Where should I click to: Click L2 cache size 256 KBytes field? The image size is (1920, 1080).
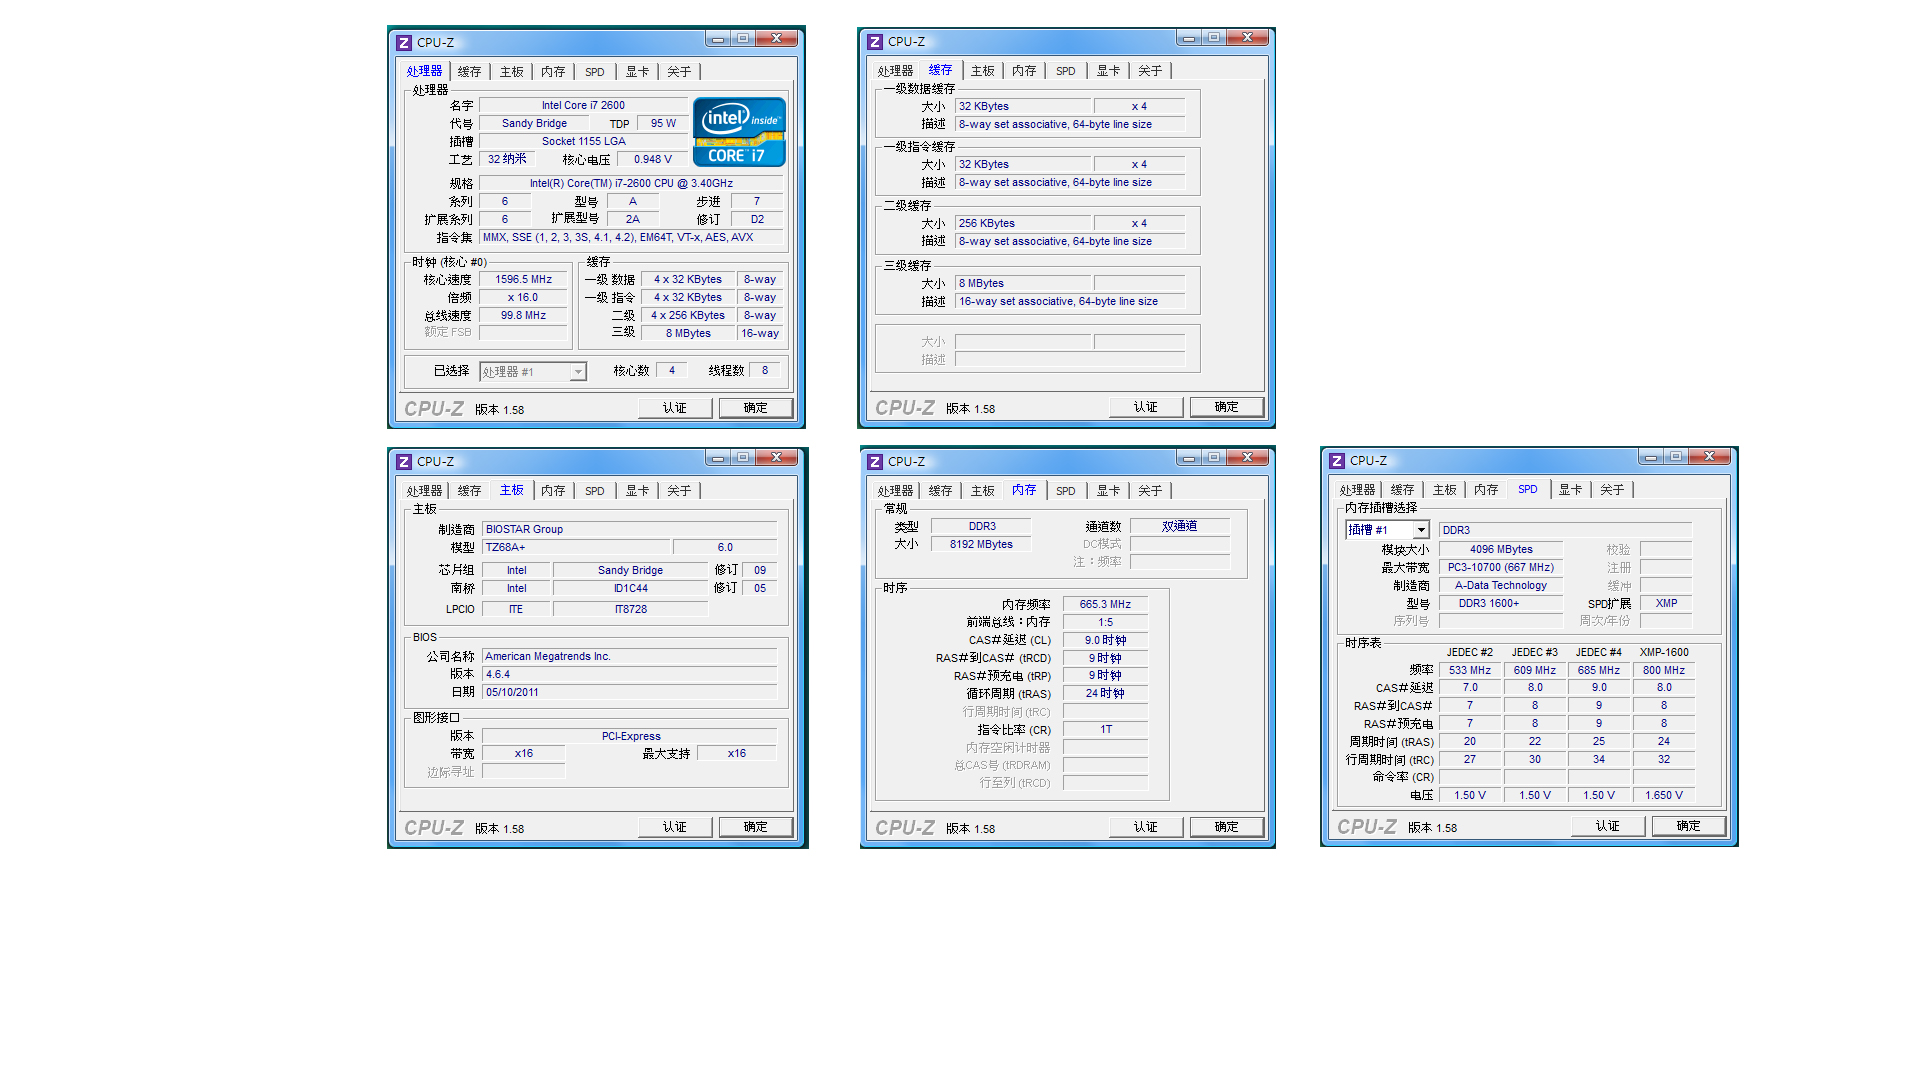tap(1021, 224)
